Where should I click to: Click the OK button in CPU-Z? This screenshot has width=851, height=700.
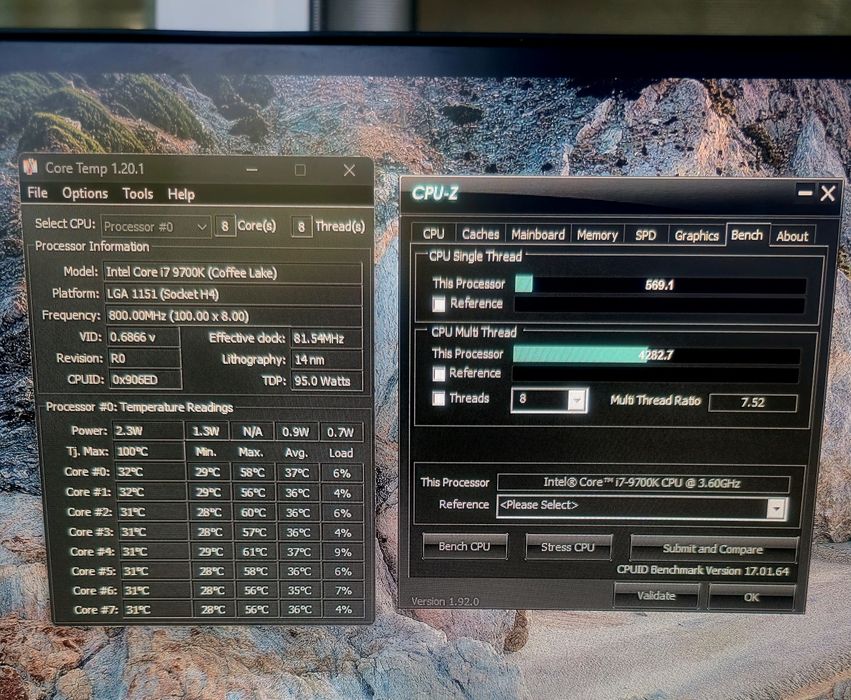point(751,596)
